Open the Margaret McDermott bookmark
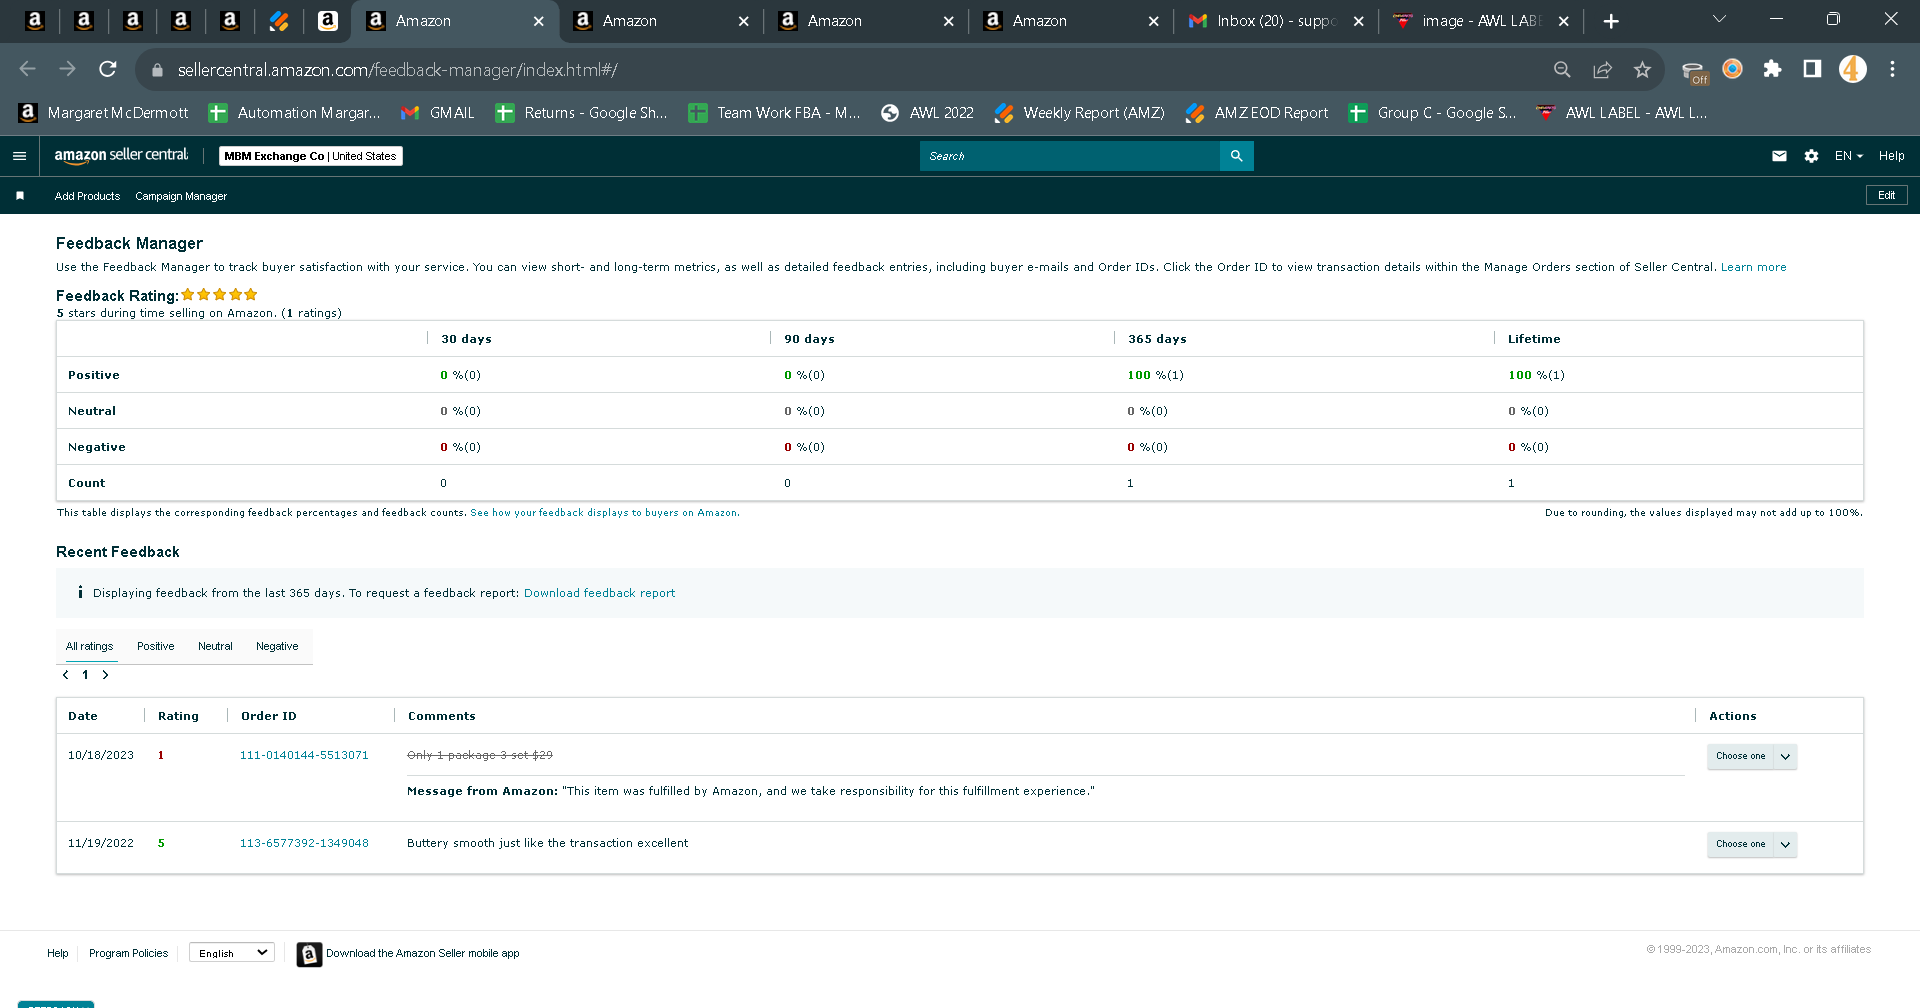This screenshot has width=1920, height=1008. pyautogui.click(x=104, y=113)
